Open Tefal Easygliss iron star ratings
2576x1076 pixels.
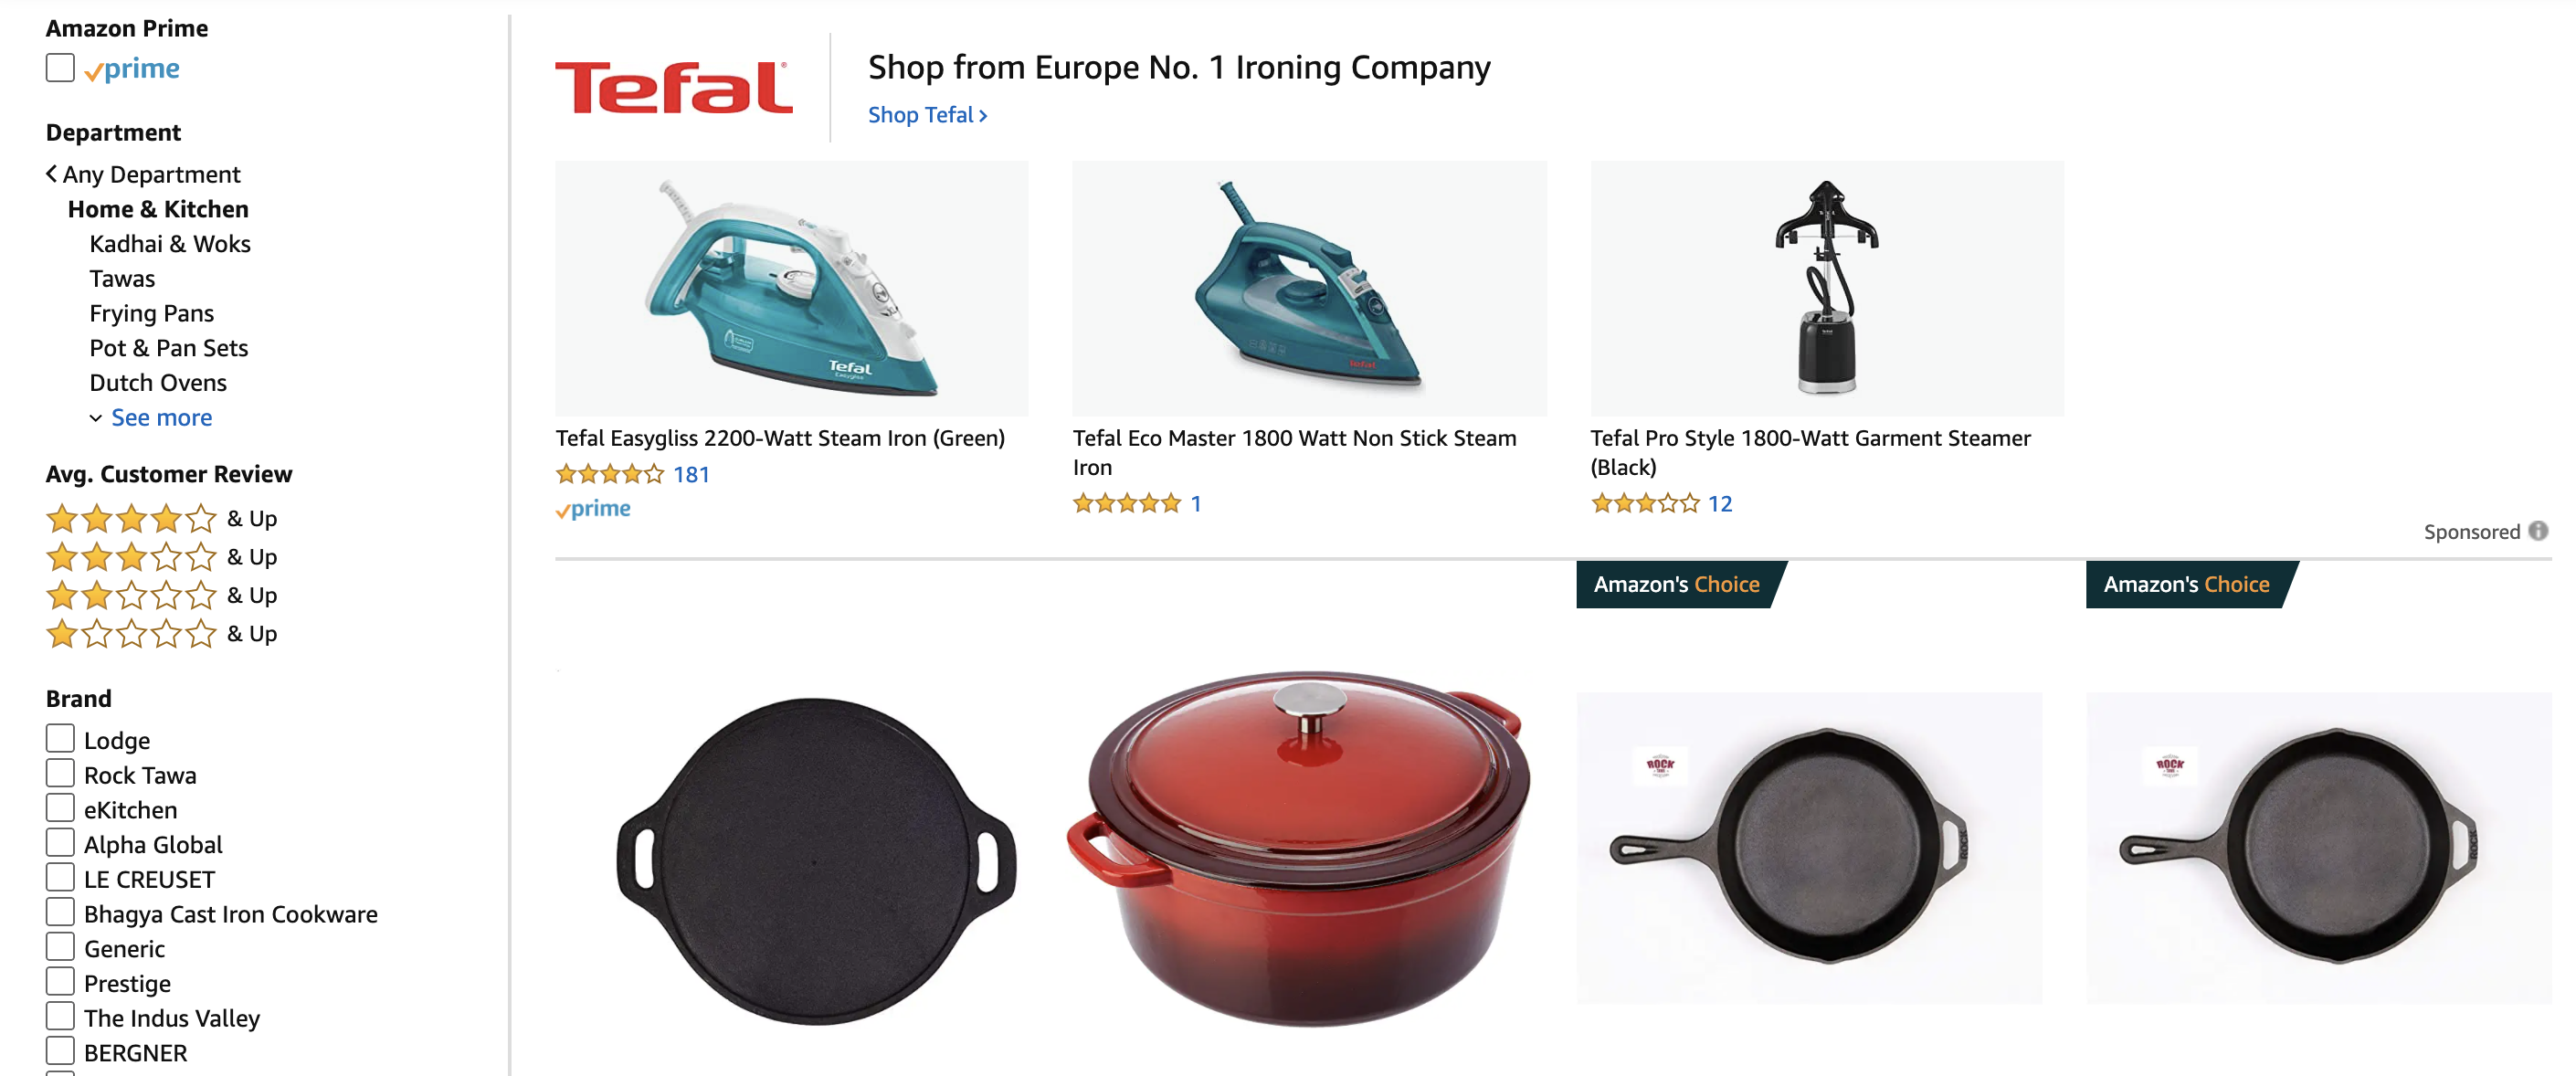pos(609,474)
